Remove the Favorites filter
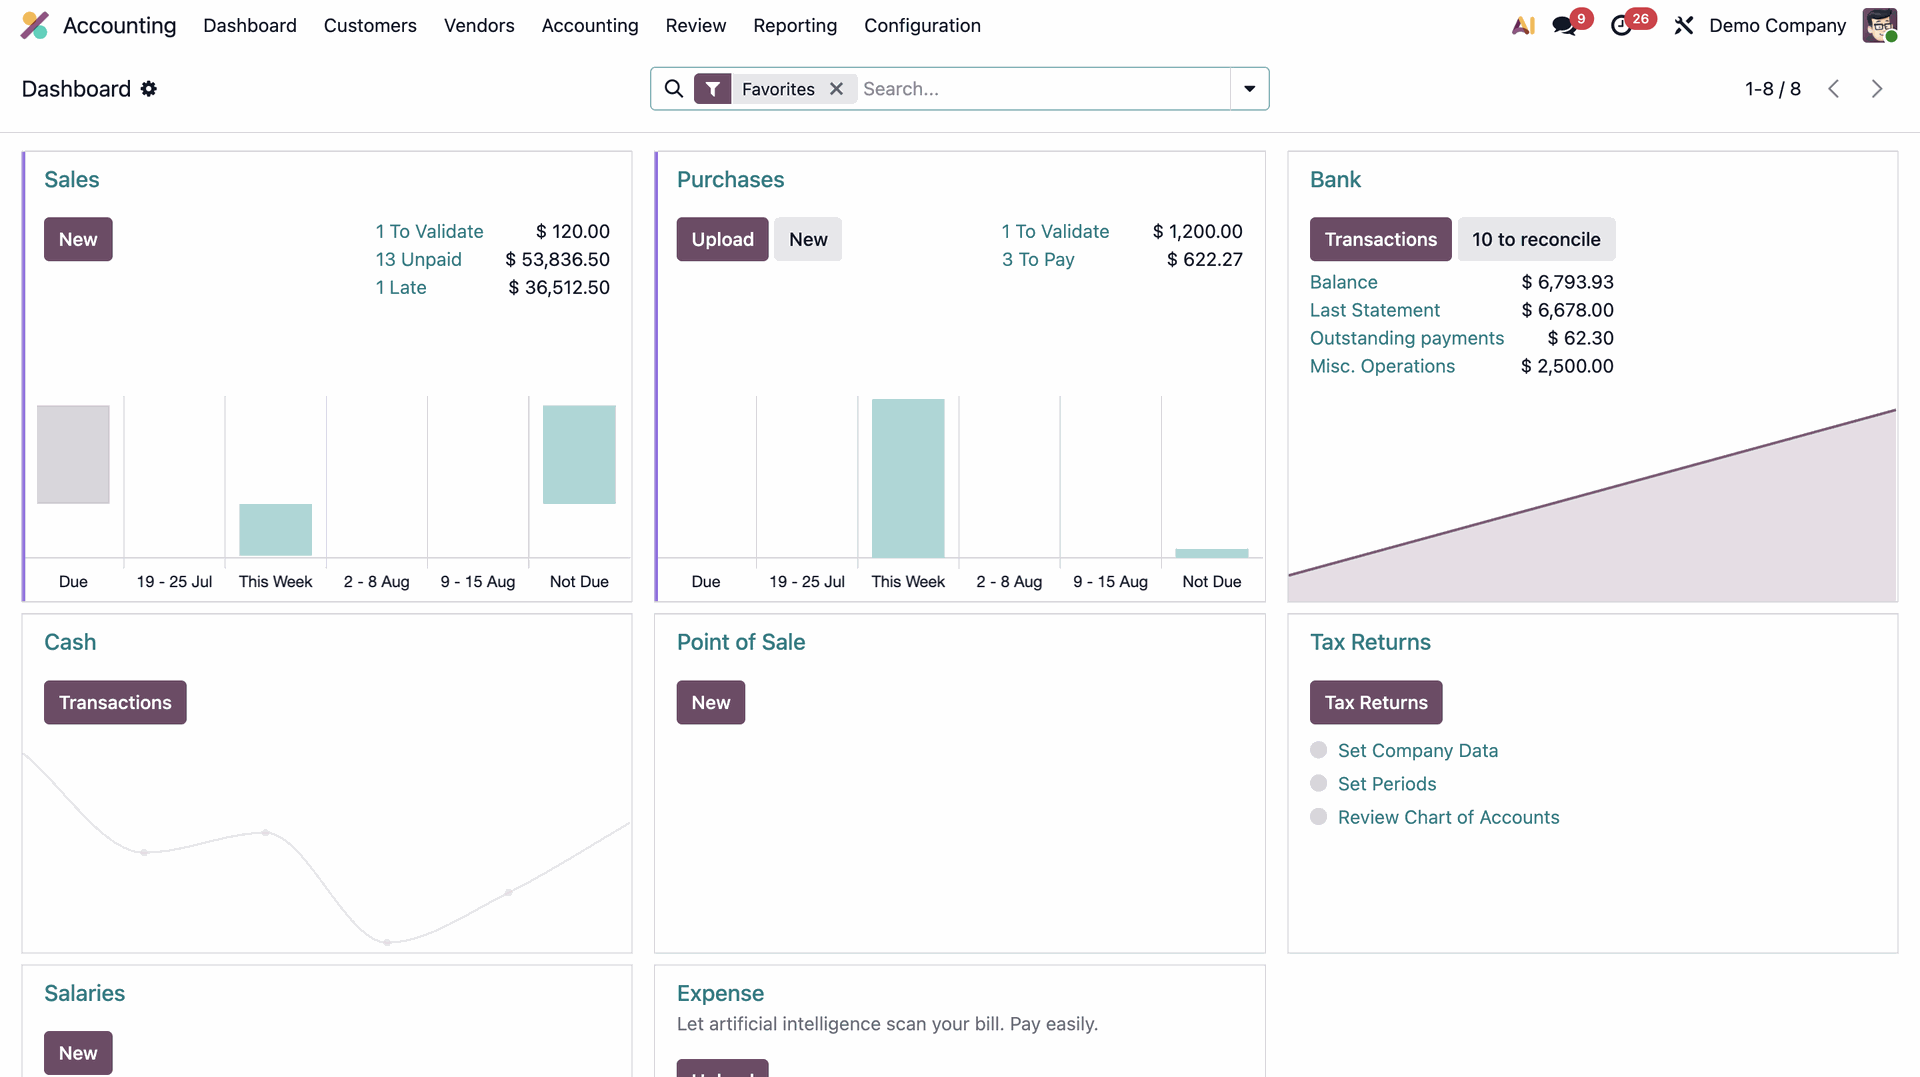Viewport: 1920px width, 1077px height. pyautogui.click(x=837, y=89)
